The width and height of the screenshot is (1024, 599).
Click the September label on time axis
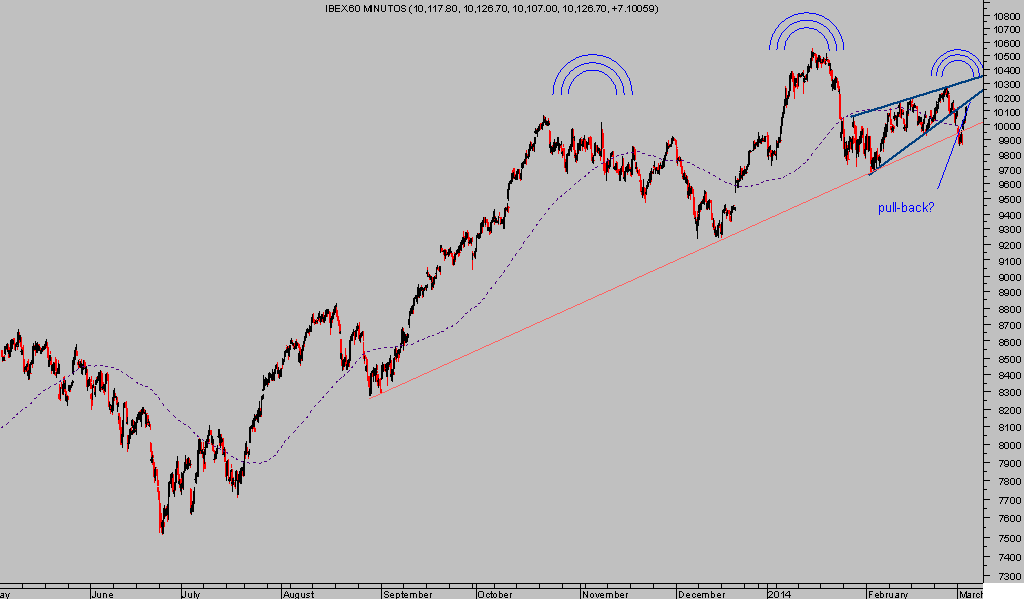(x=406, y=592)
